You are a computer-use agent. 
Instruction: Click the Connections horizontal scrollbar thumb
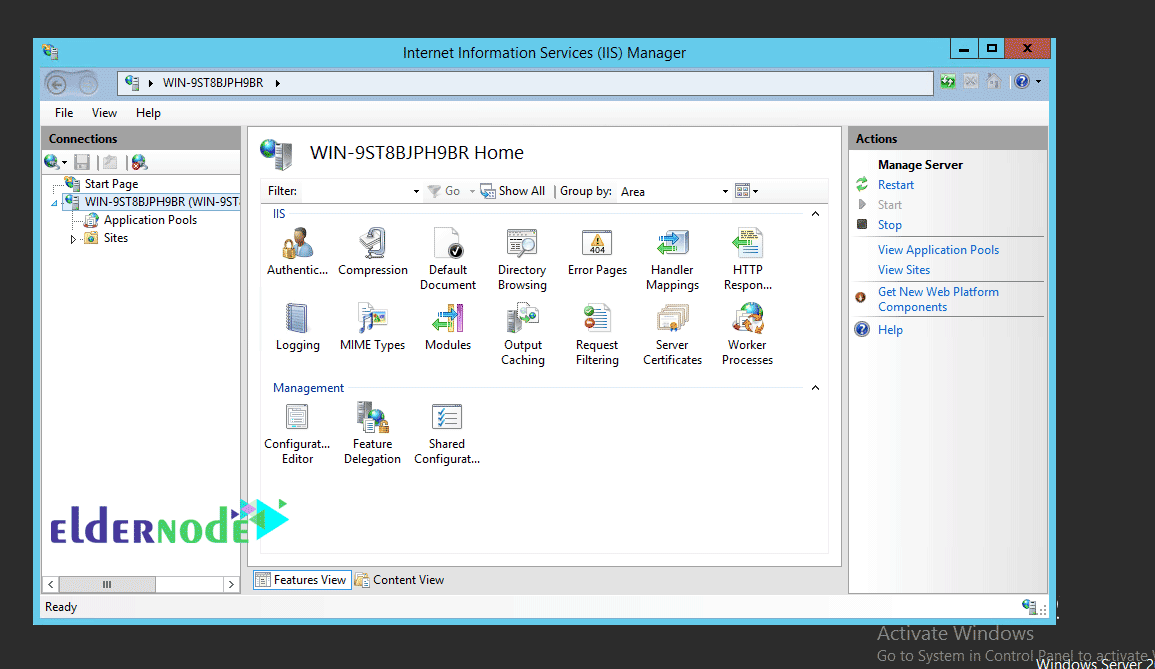click(x=107, y=584)
